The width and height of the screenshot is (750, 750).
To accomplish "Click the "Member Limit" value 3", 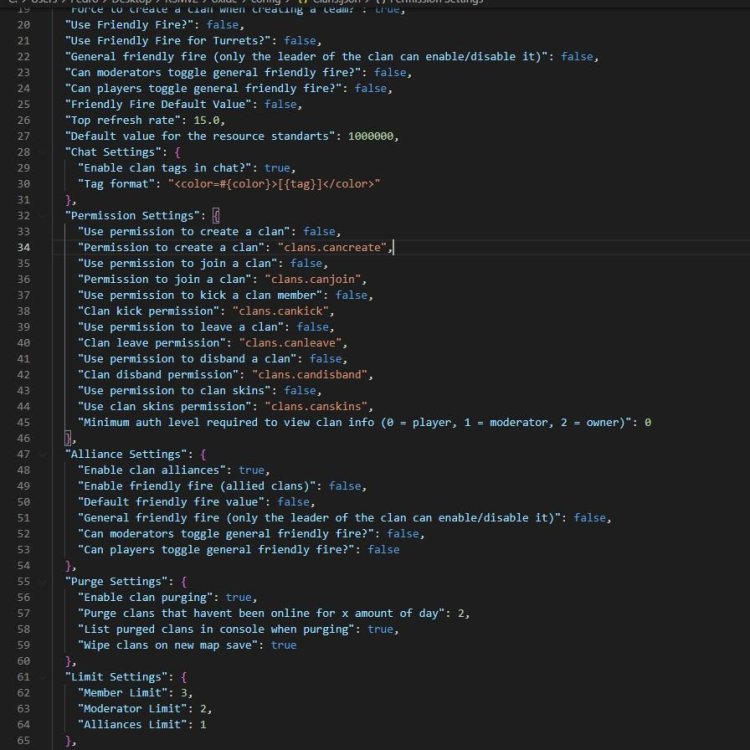I will [x=187, y=693].
